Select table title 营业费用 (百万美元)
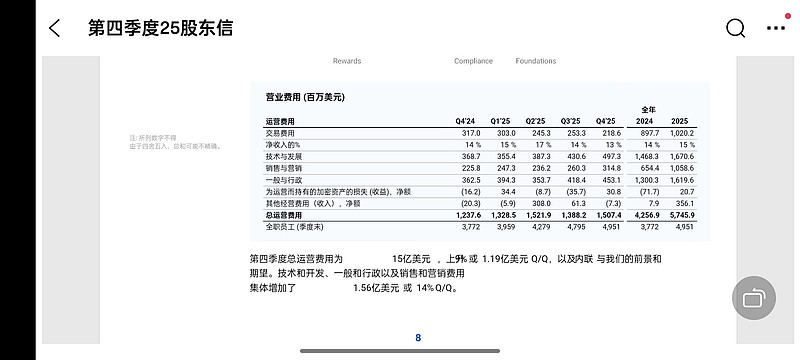The image size is (800, 360). pos(305,97)
